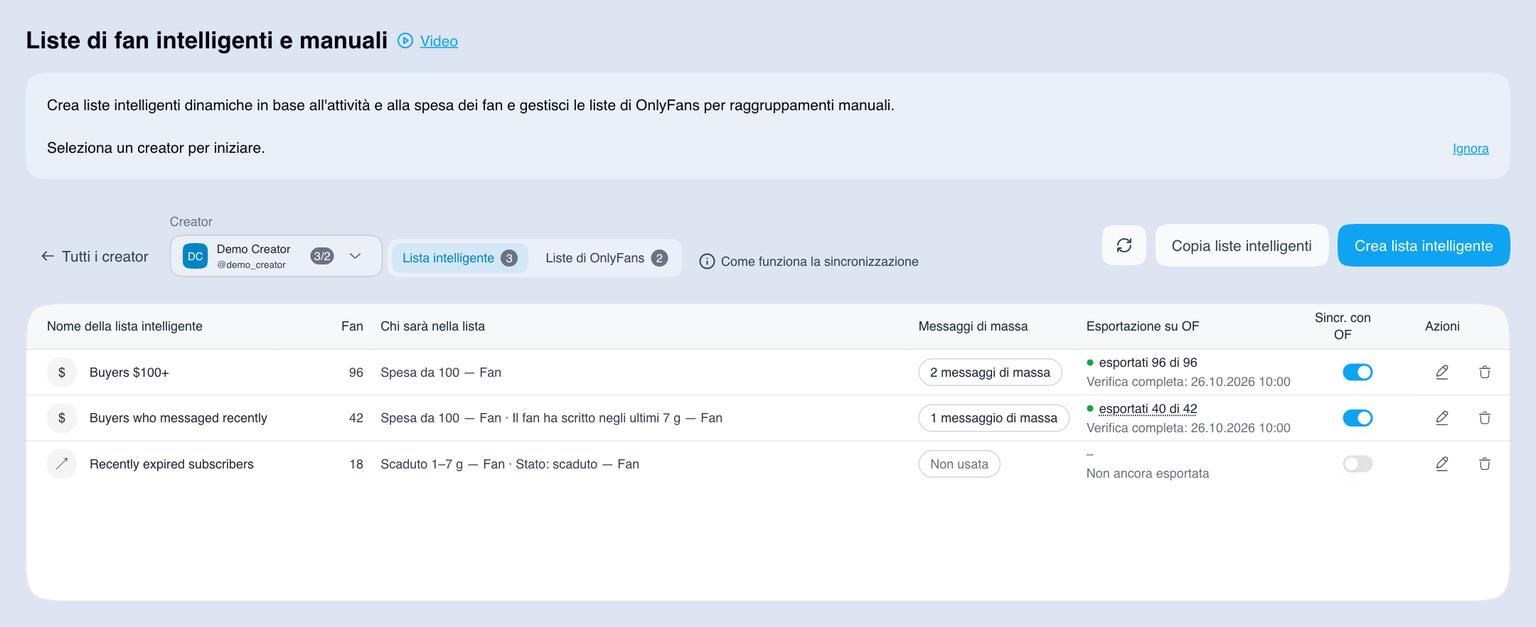
Task: Click Esportazione su OF column header
Action: 1143,326
